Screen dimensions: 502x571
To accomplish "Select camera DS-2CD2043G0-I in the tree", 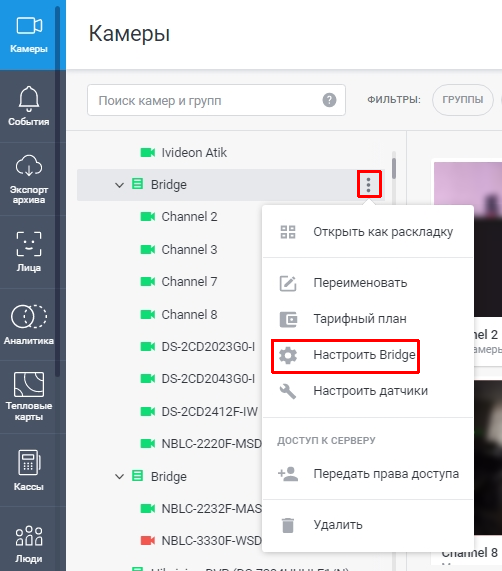I will click(x=208, y=379).
